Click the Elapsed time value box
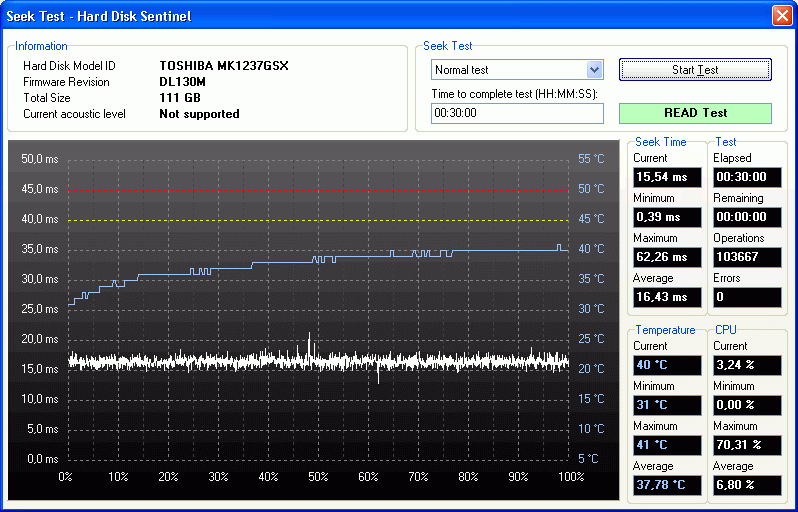The width and height of the screenshot is (798, 512). point(747,177)
